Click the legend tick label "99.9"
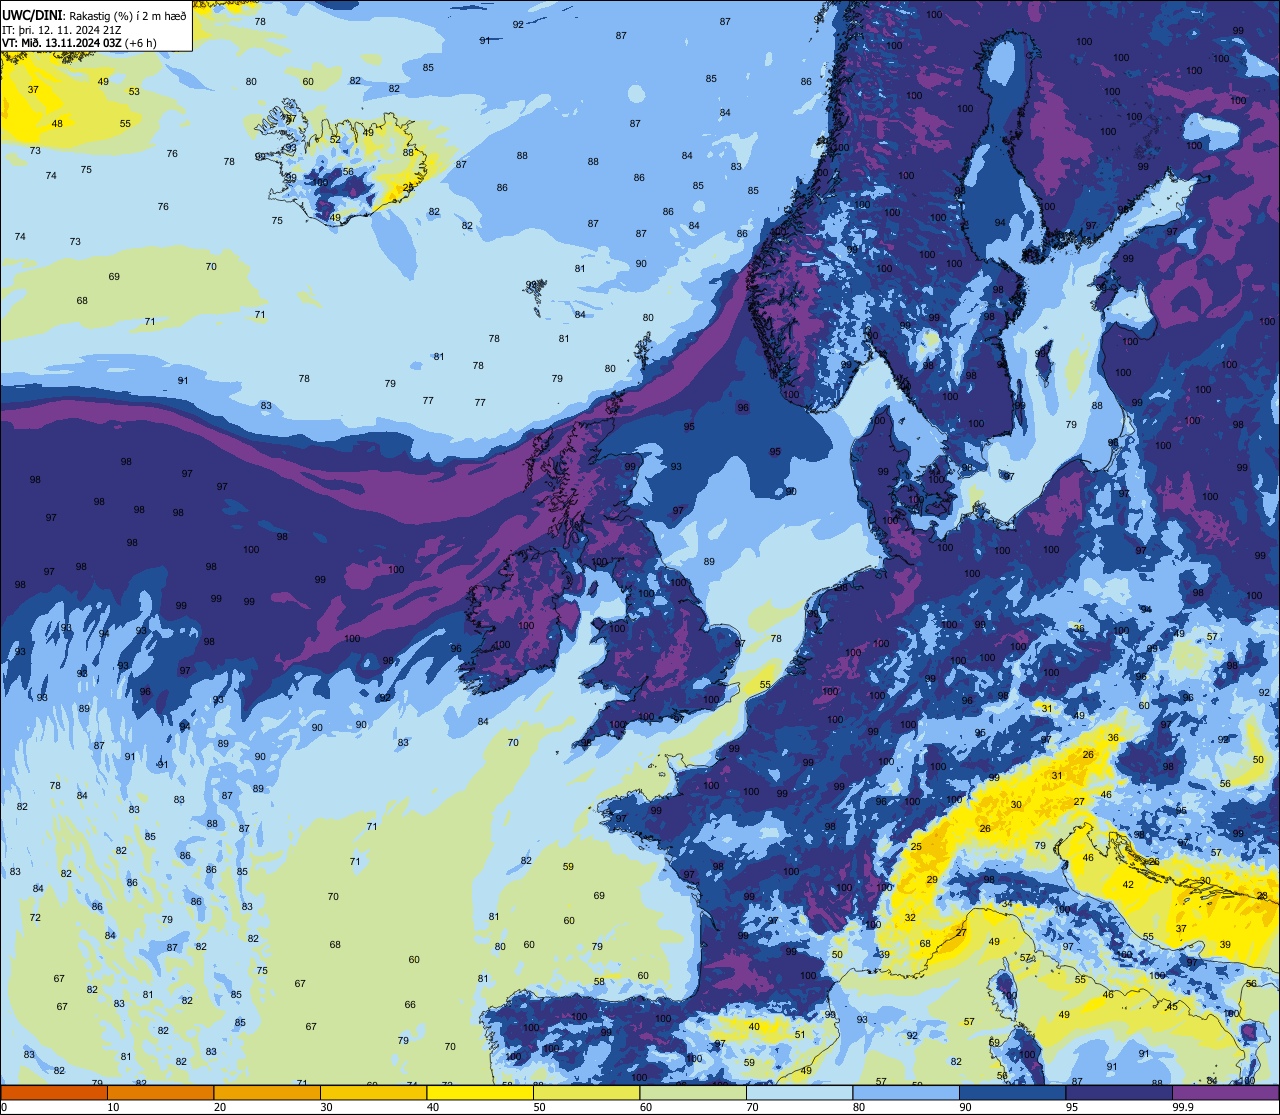 tap(1183, 1107)
